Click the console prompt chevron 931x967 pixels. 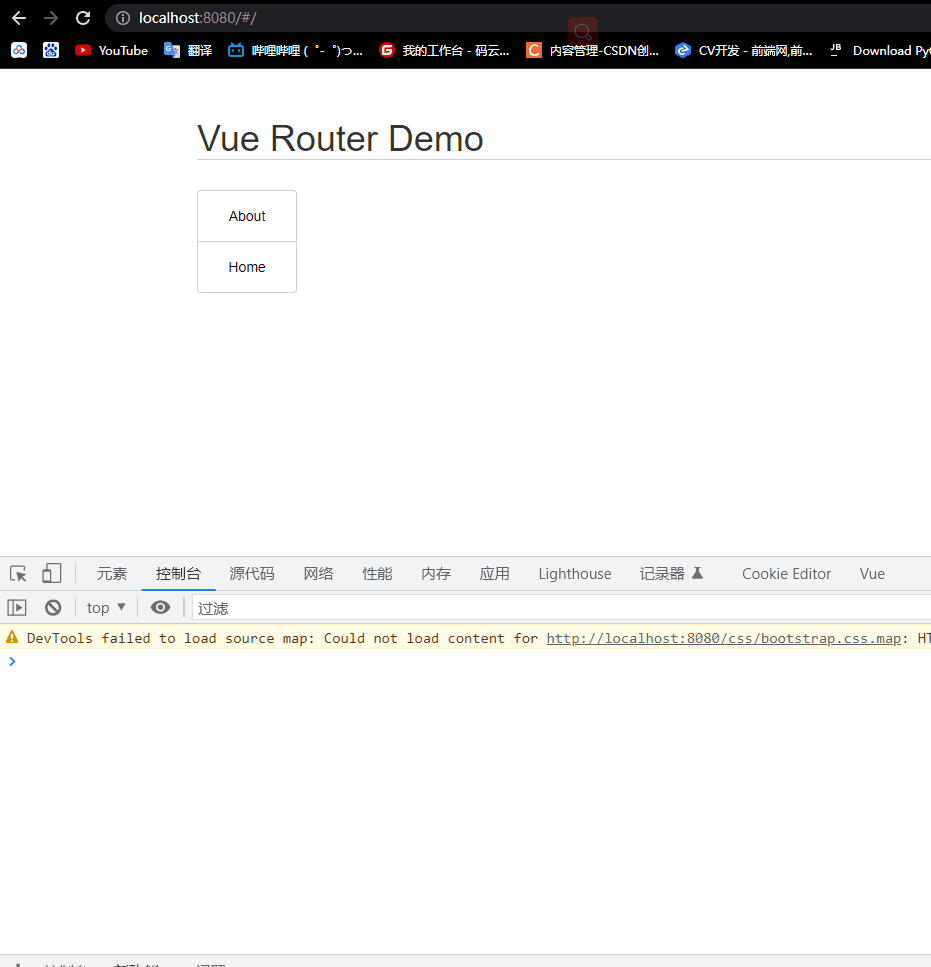pyautogui.click(x=12, y=661)
